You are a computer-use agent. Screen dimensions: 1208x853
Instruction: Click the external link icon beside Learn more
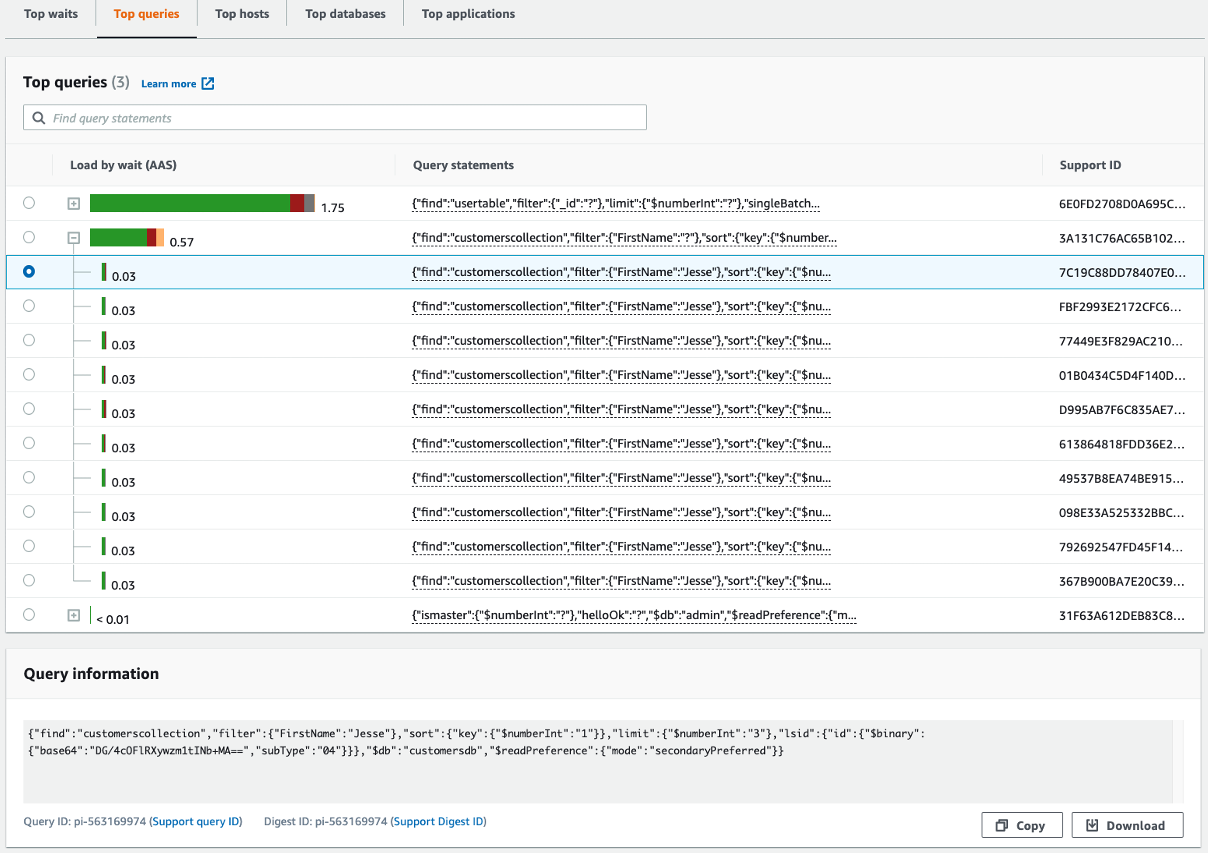tap(208, 83)
